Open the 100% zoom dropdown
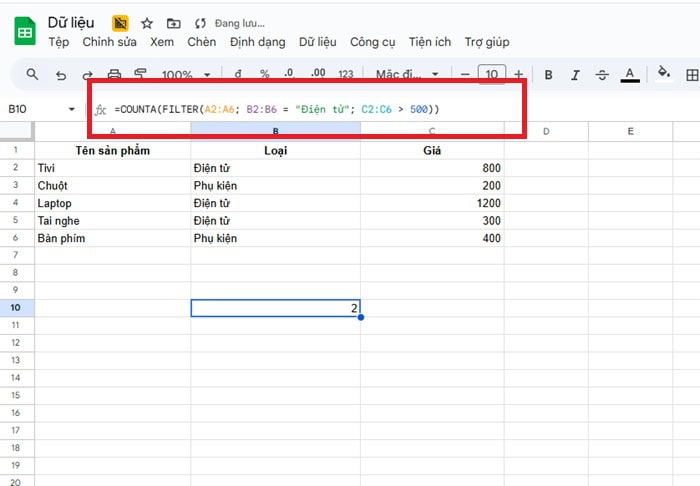The height and width of the screenshot is (486, 700). pos(186,75)
